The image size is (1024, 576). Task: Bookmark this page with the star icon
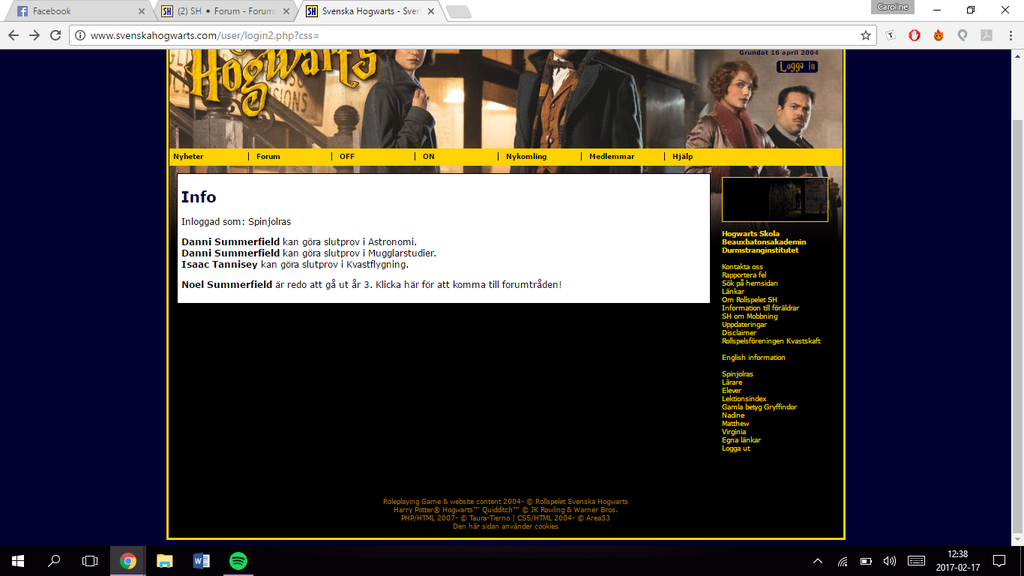pos(865,35)
